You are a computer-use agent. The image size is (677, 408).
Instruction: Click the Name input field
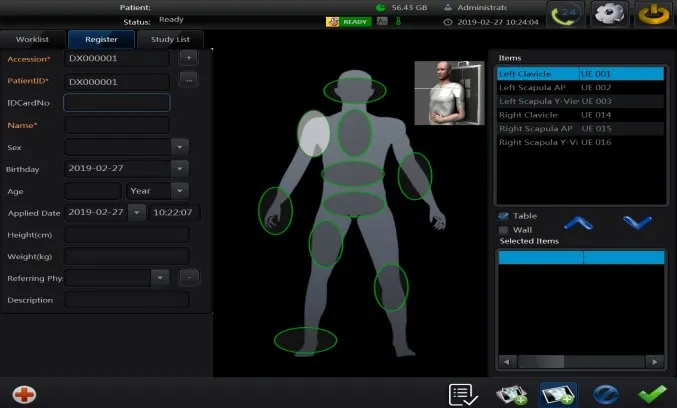[116, 125]
